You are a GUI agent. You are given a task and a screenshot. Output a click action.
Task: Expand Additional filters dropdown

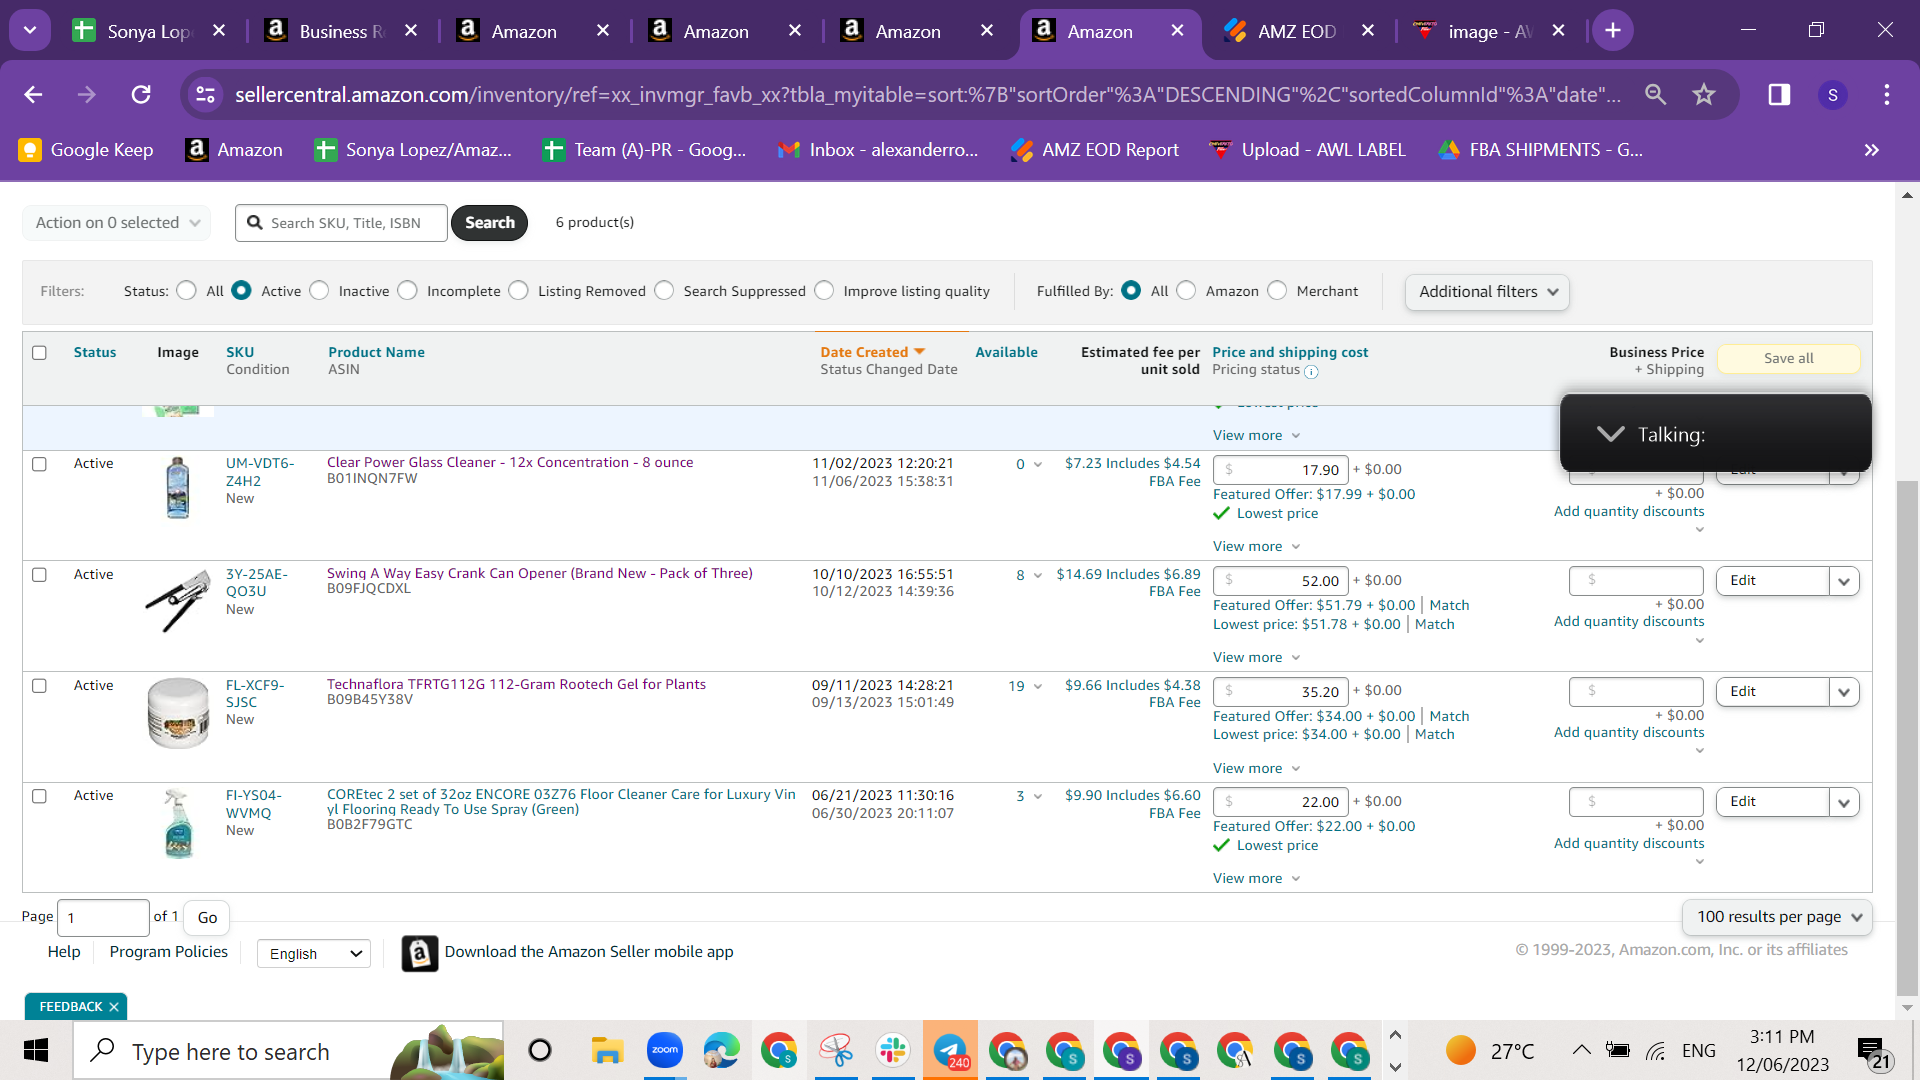[1487, 292]
